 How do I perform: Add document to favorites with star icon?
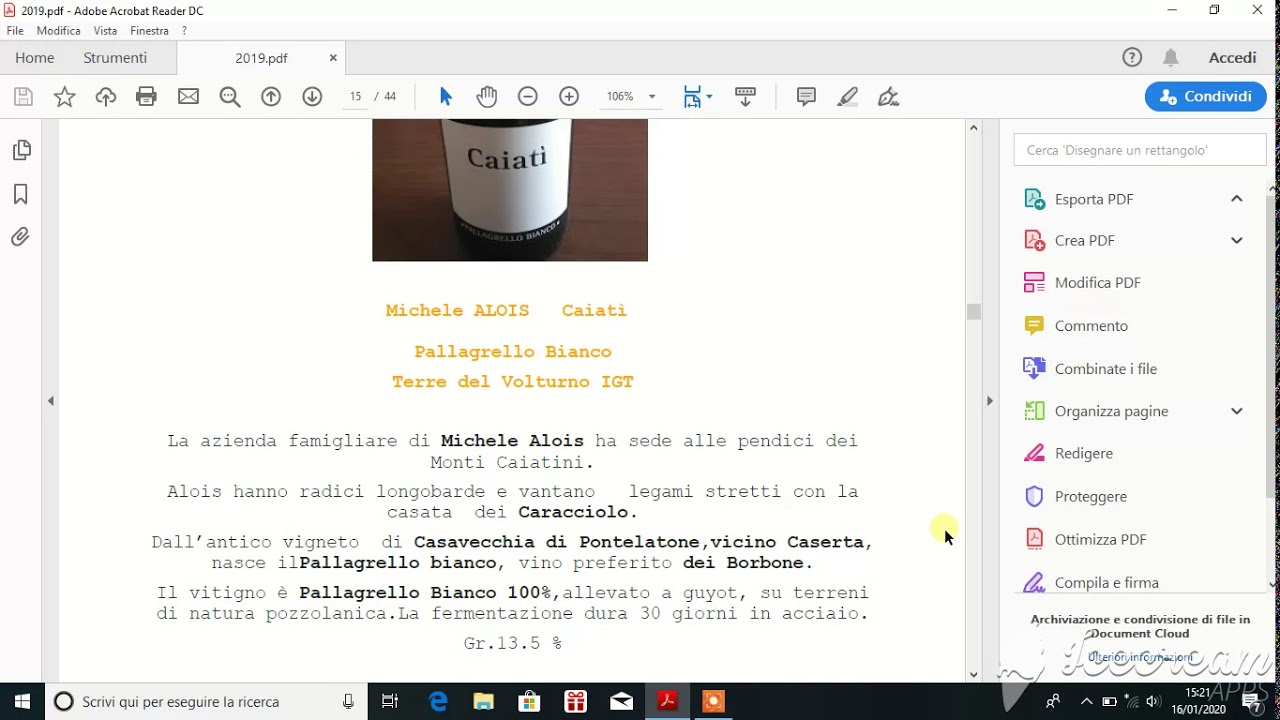[64, 96]
